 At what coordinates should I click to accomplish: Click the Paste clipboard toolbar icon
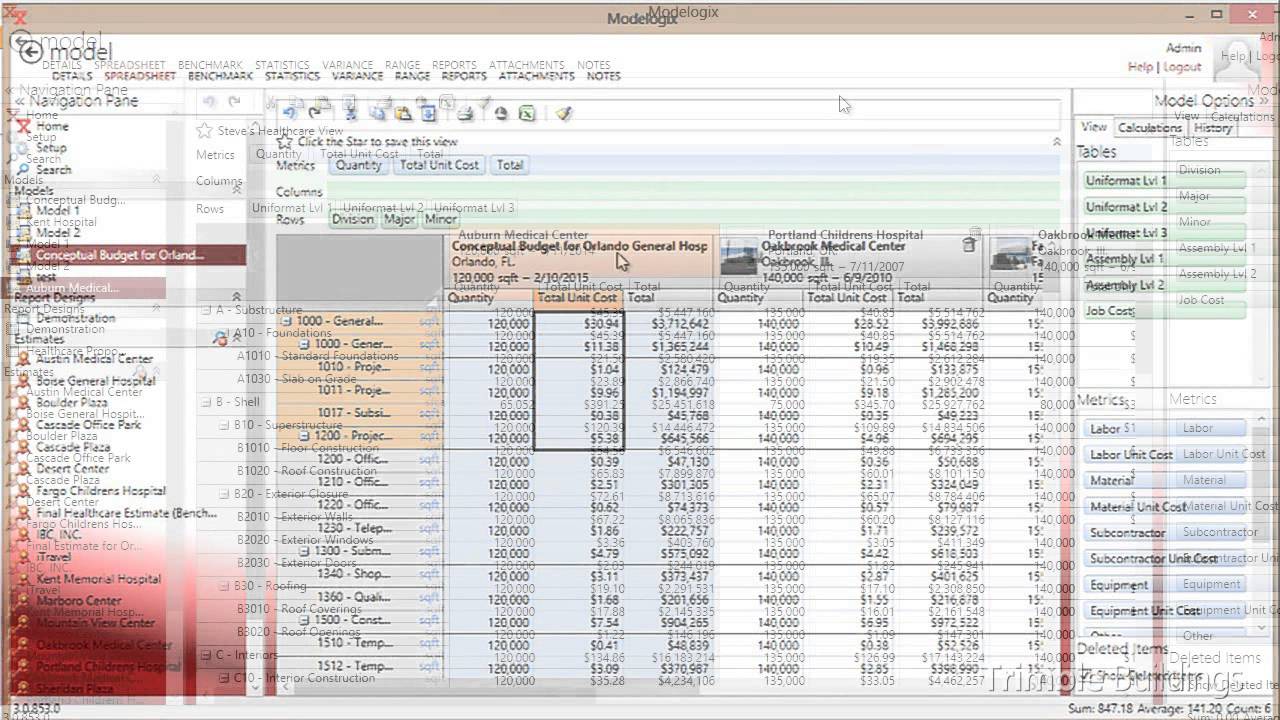[x=403, y=113]
